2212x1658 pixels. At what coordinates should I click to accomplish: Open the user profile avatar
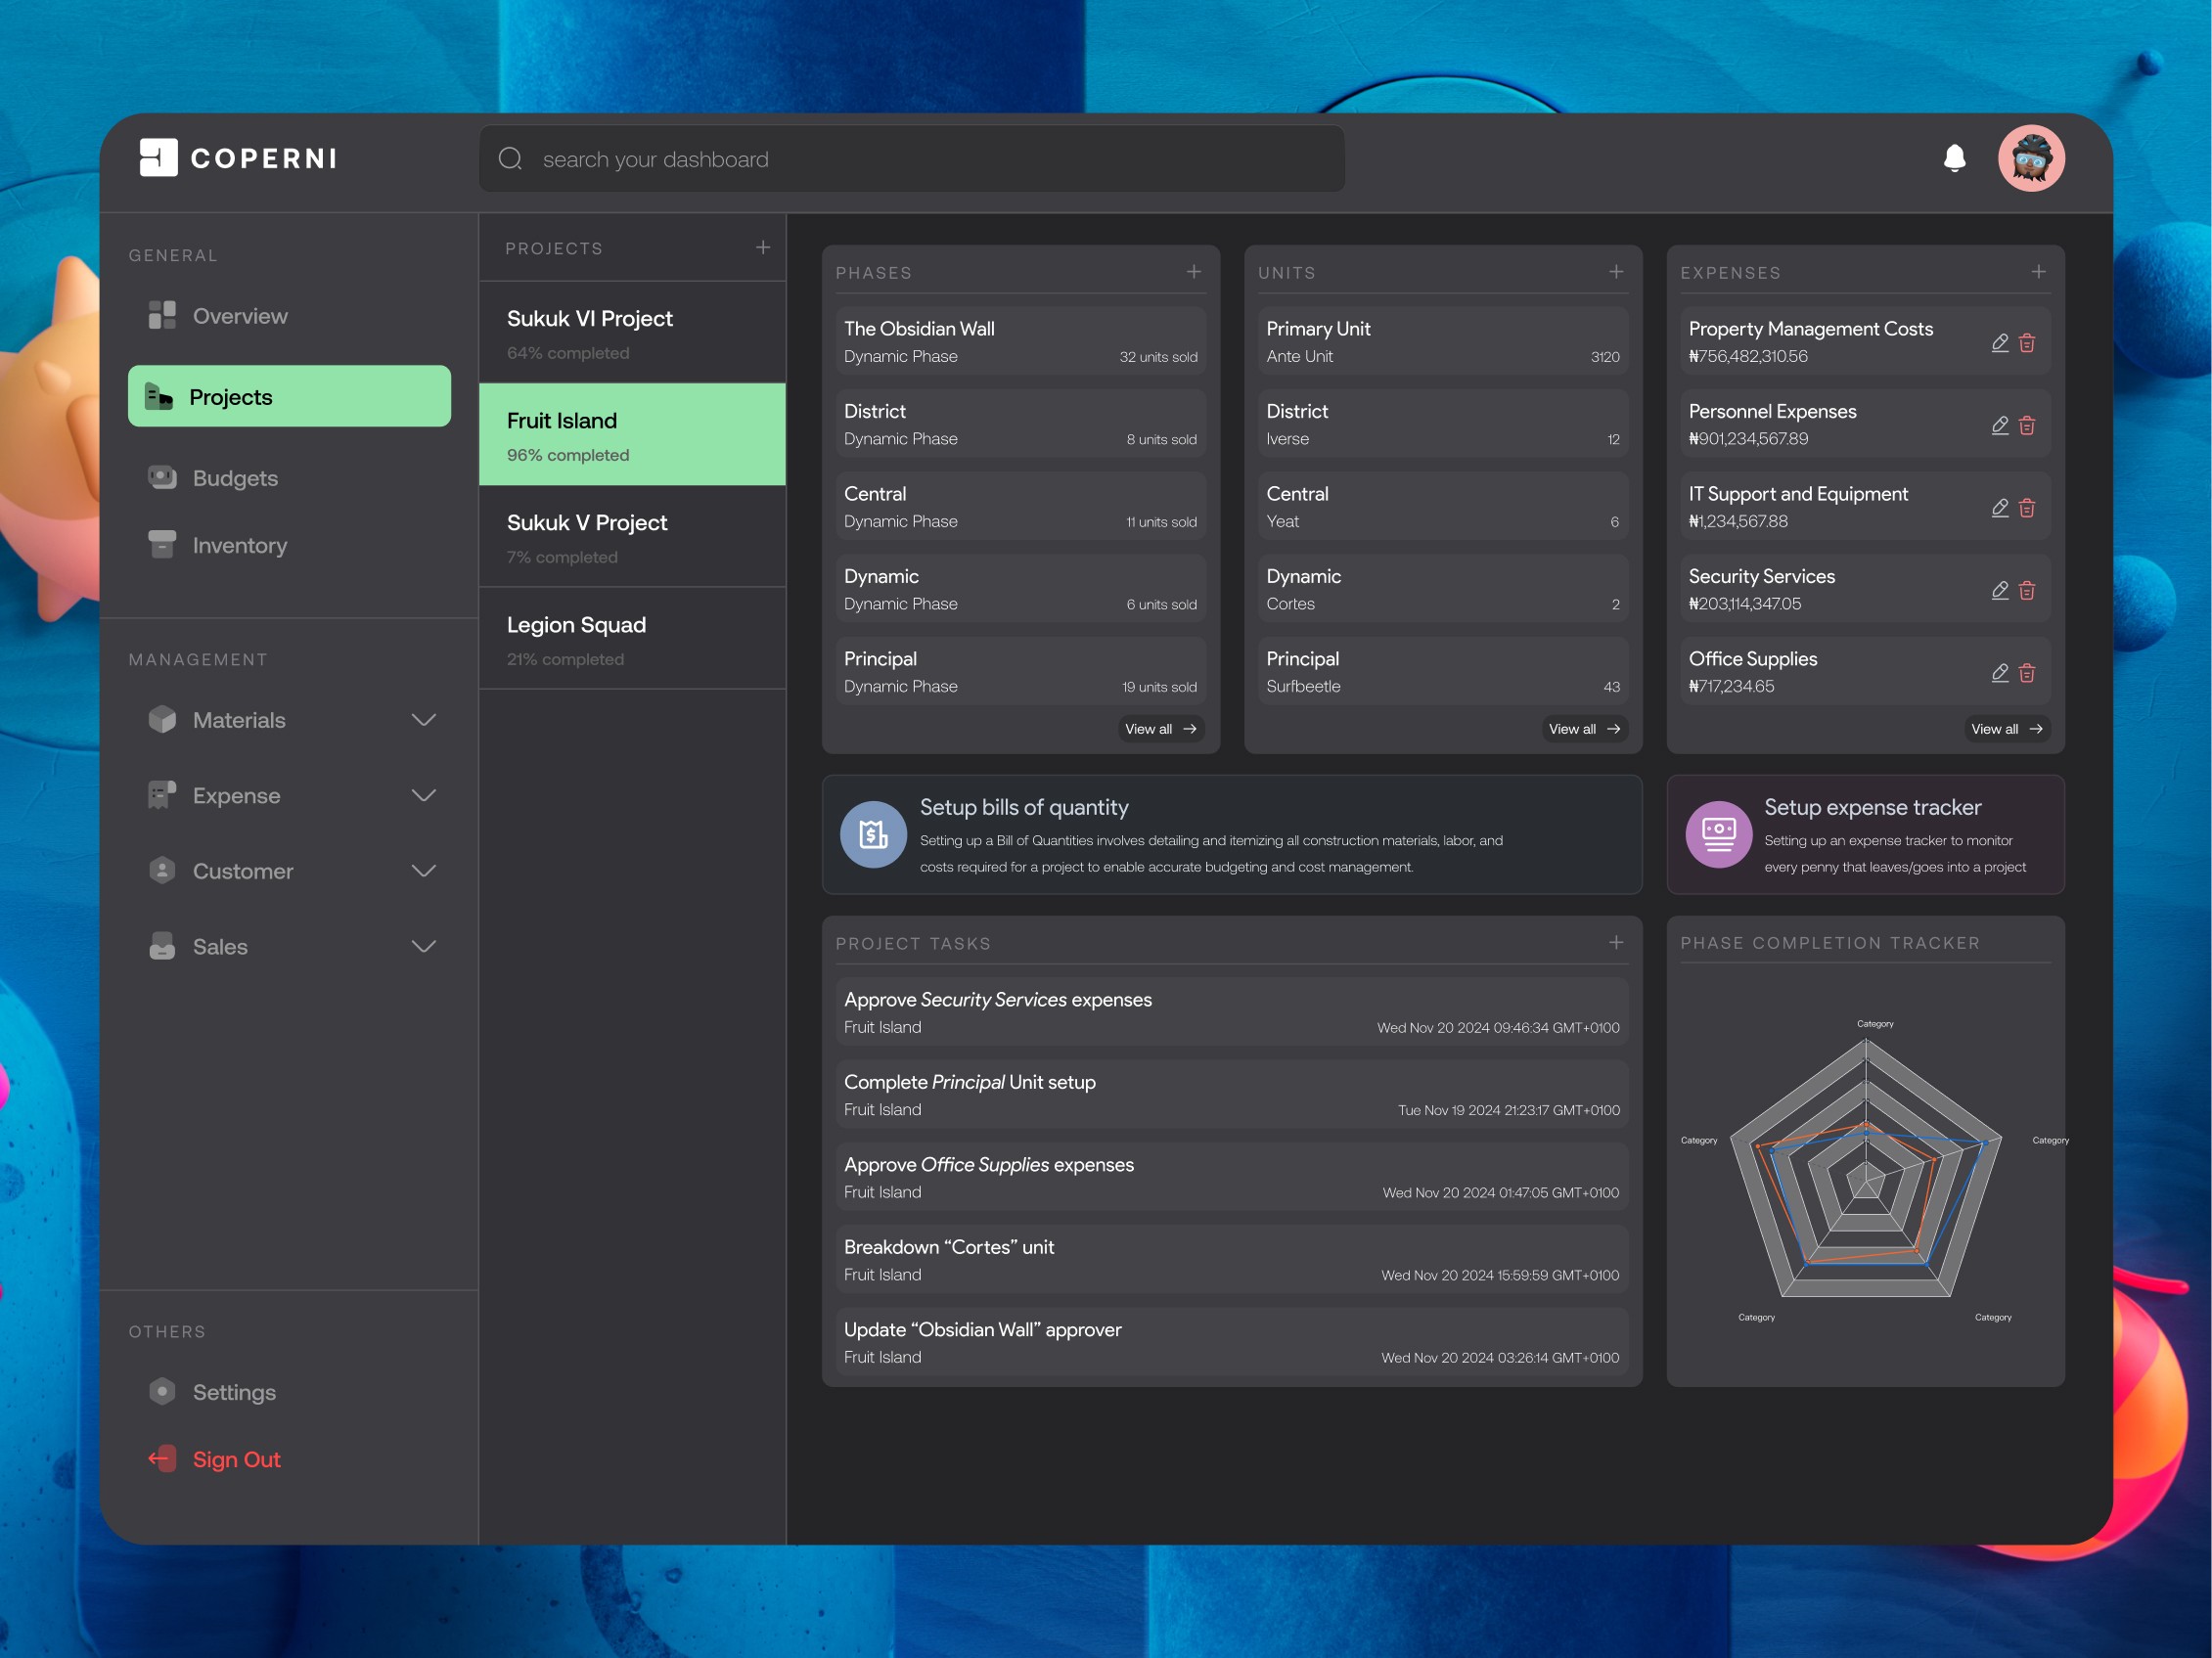(2030, 158)
